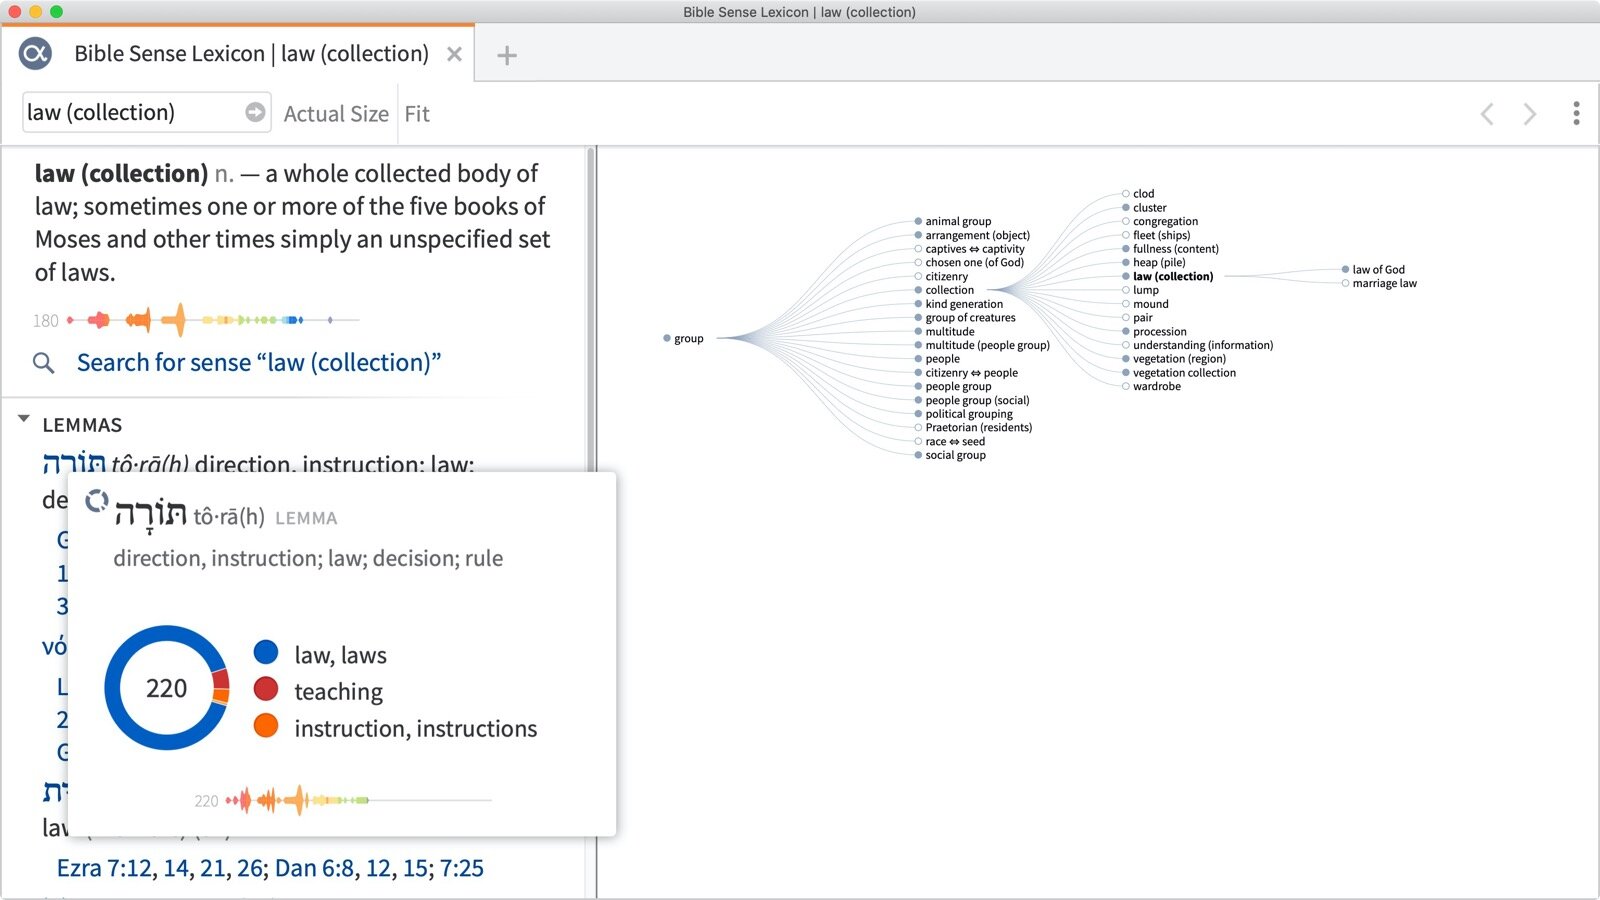Select the race ⇔ seed node
Screen dimensions: 1600x900
(x=950, y=441)
